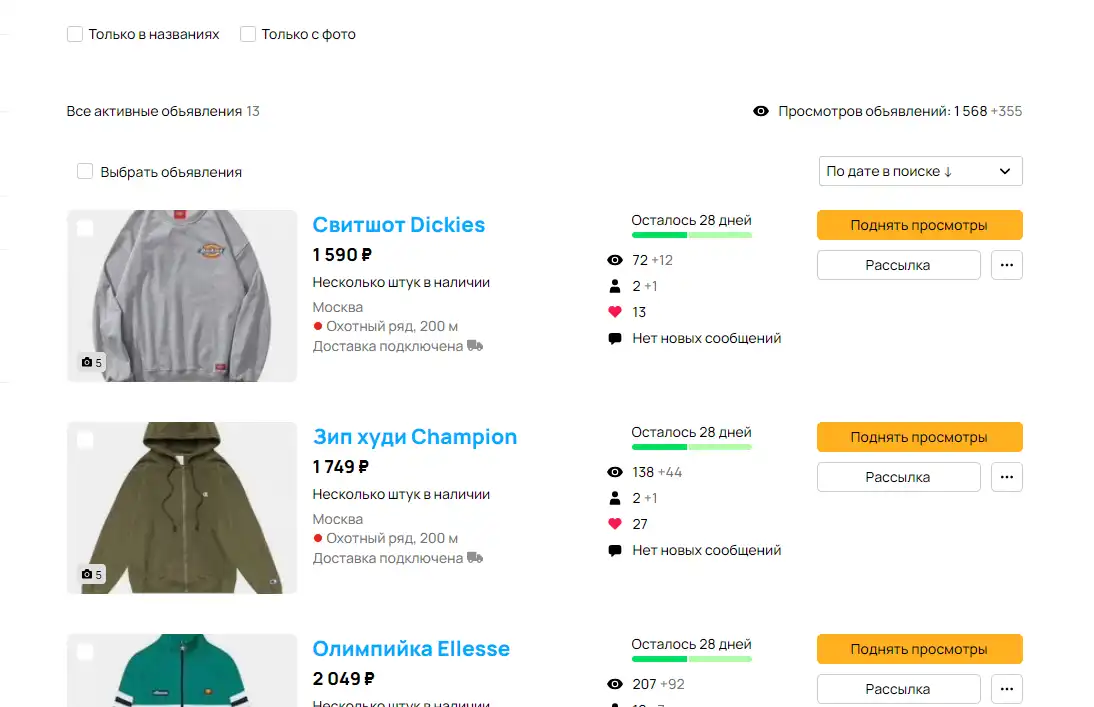1094x707 pixels.
Task: Click the eye icon beside Просмотров объявлений
Action: [760, 111]
